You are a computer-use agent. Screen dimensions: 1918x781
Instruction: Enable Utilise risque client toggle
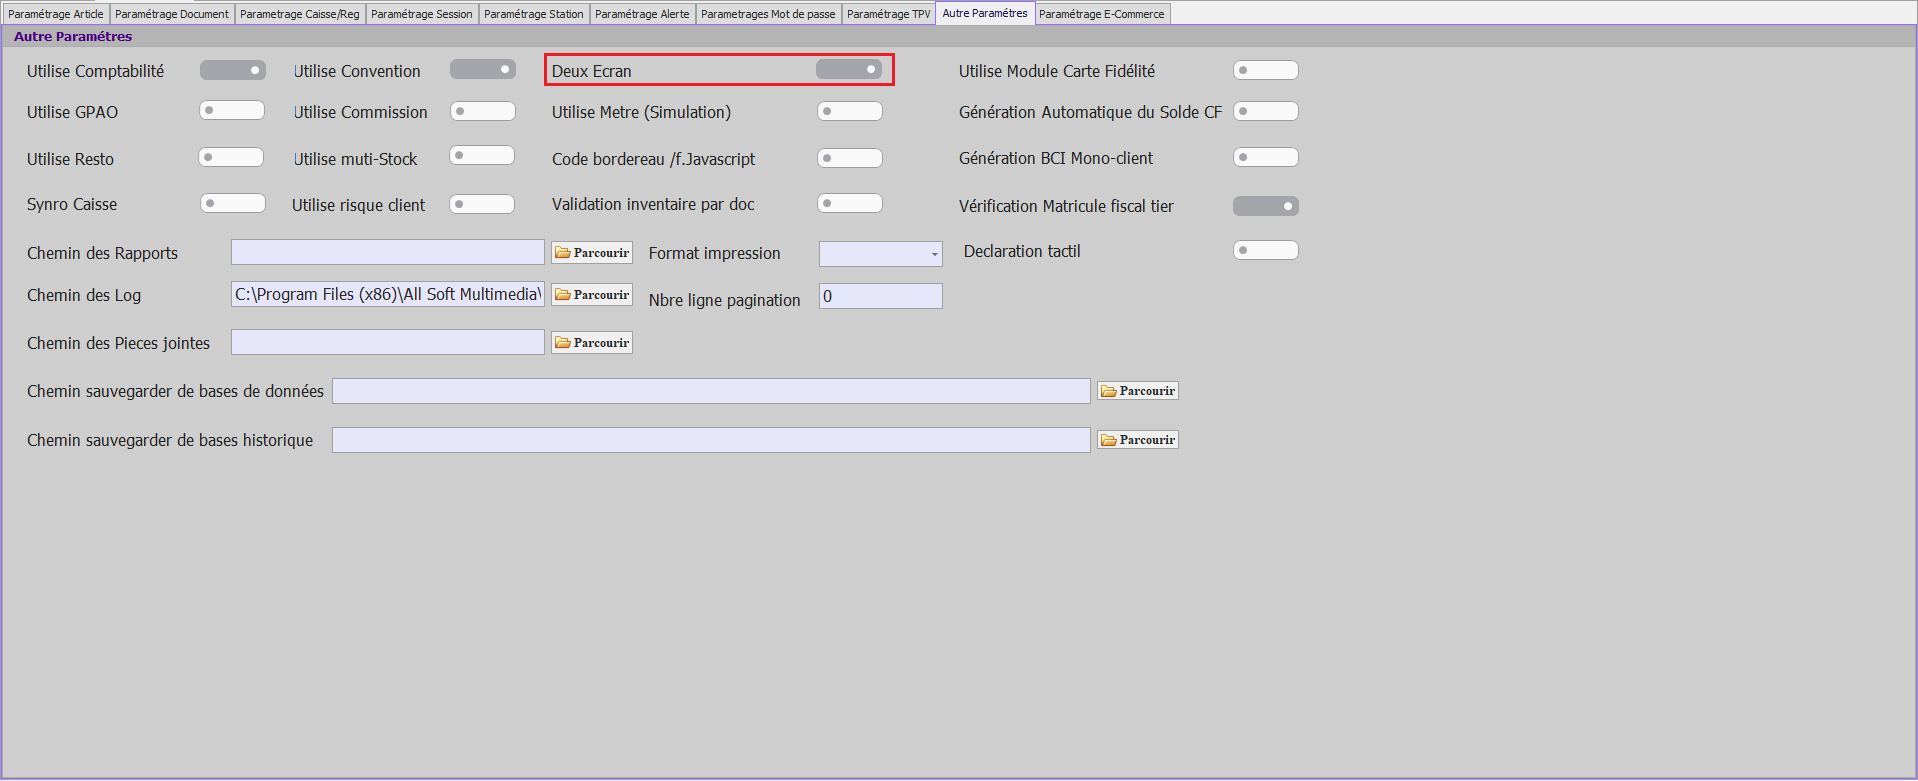pyautogui.click(x=482, y=204)
